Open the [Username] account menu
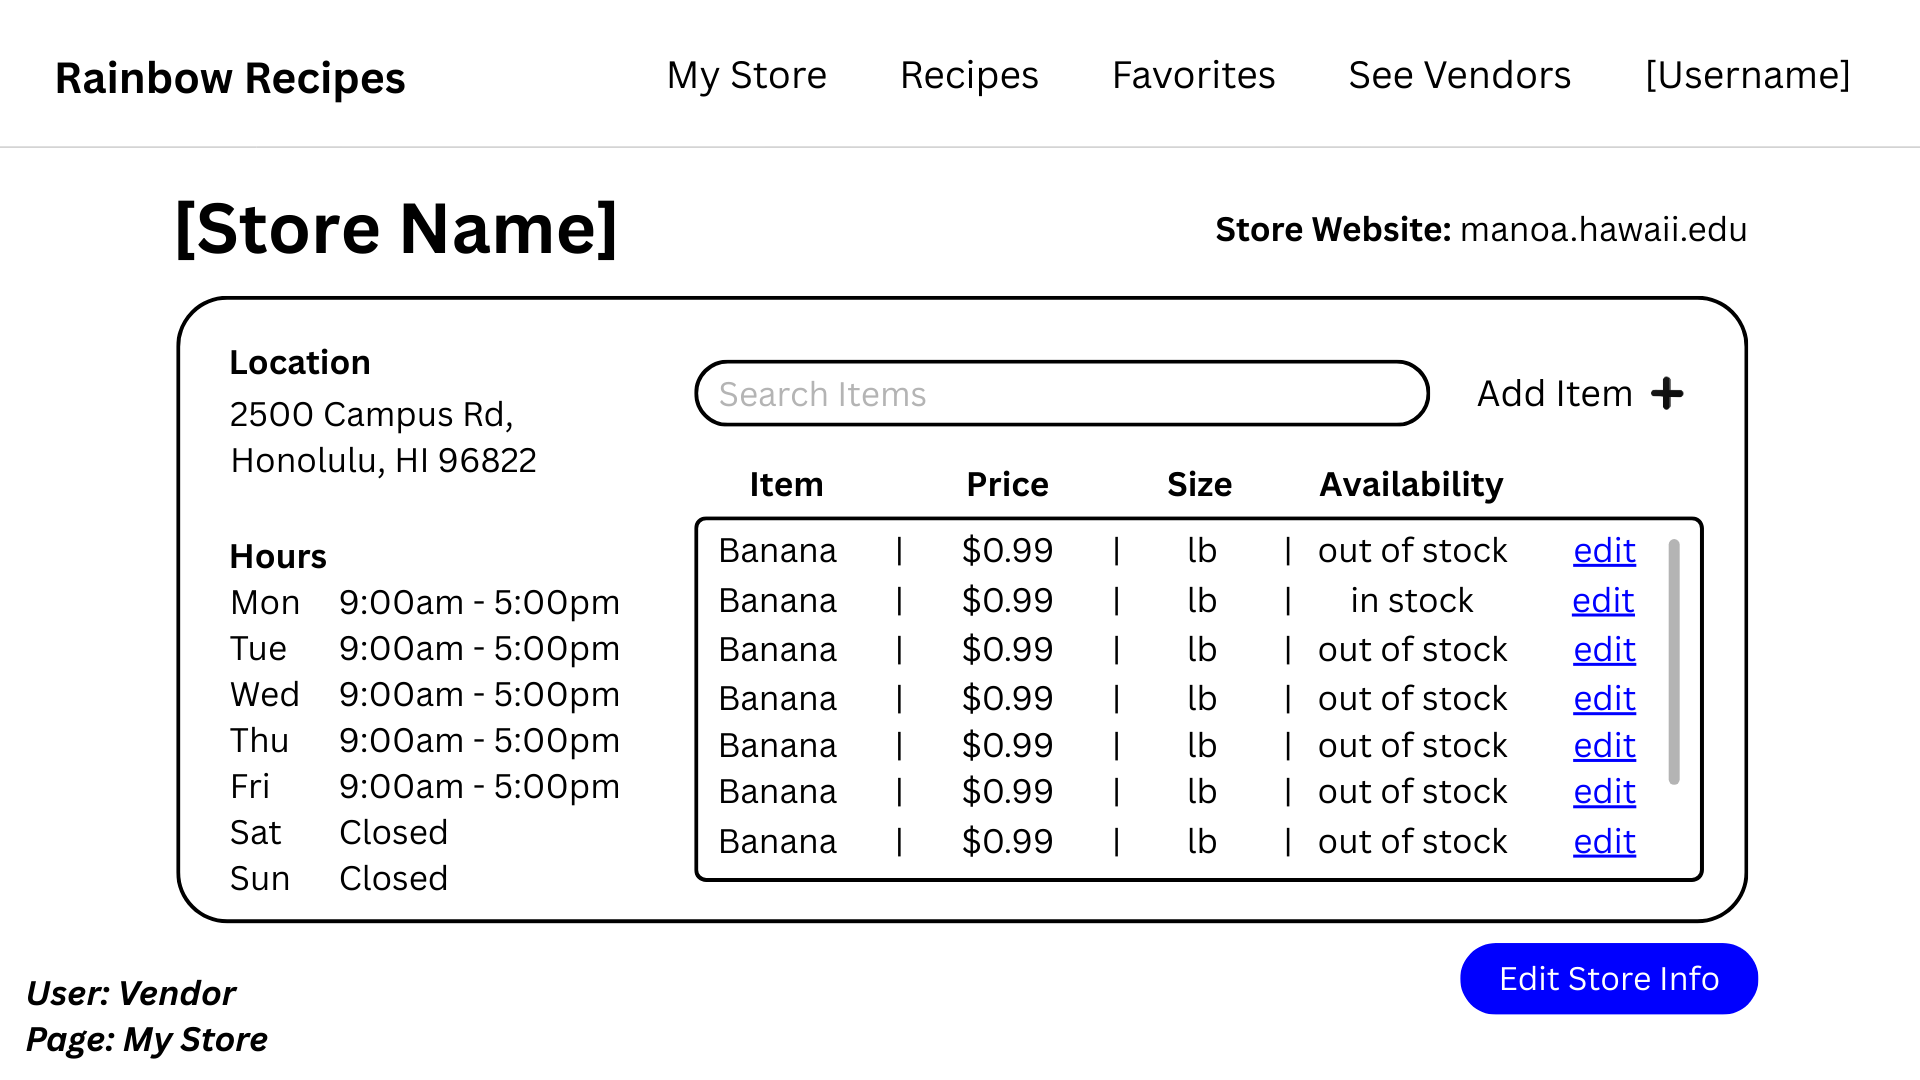Image resolution: width=1920 pixels, height=1080 pixels. (1747, 75)
